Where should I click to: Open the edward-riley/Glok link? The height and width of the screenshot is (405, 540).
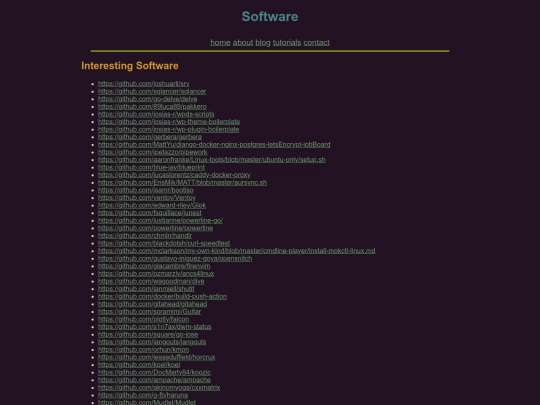coord(152,205)
